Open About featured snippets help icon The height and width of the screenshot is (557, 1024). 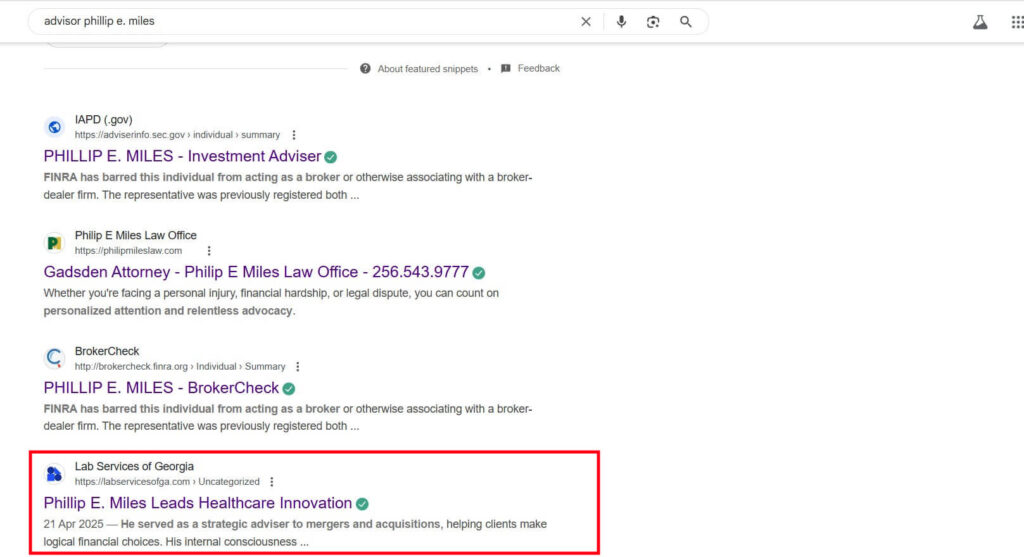tap(365, 69)
